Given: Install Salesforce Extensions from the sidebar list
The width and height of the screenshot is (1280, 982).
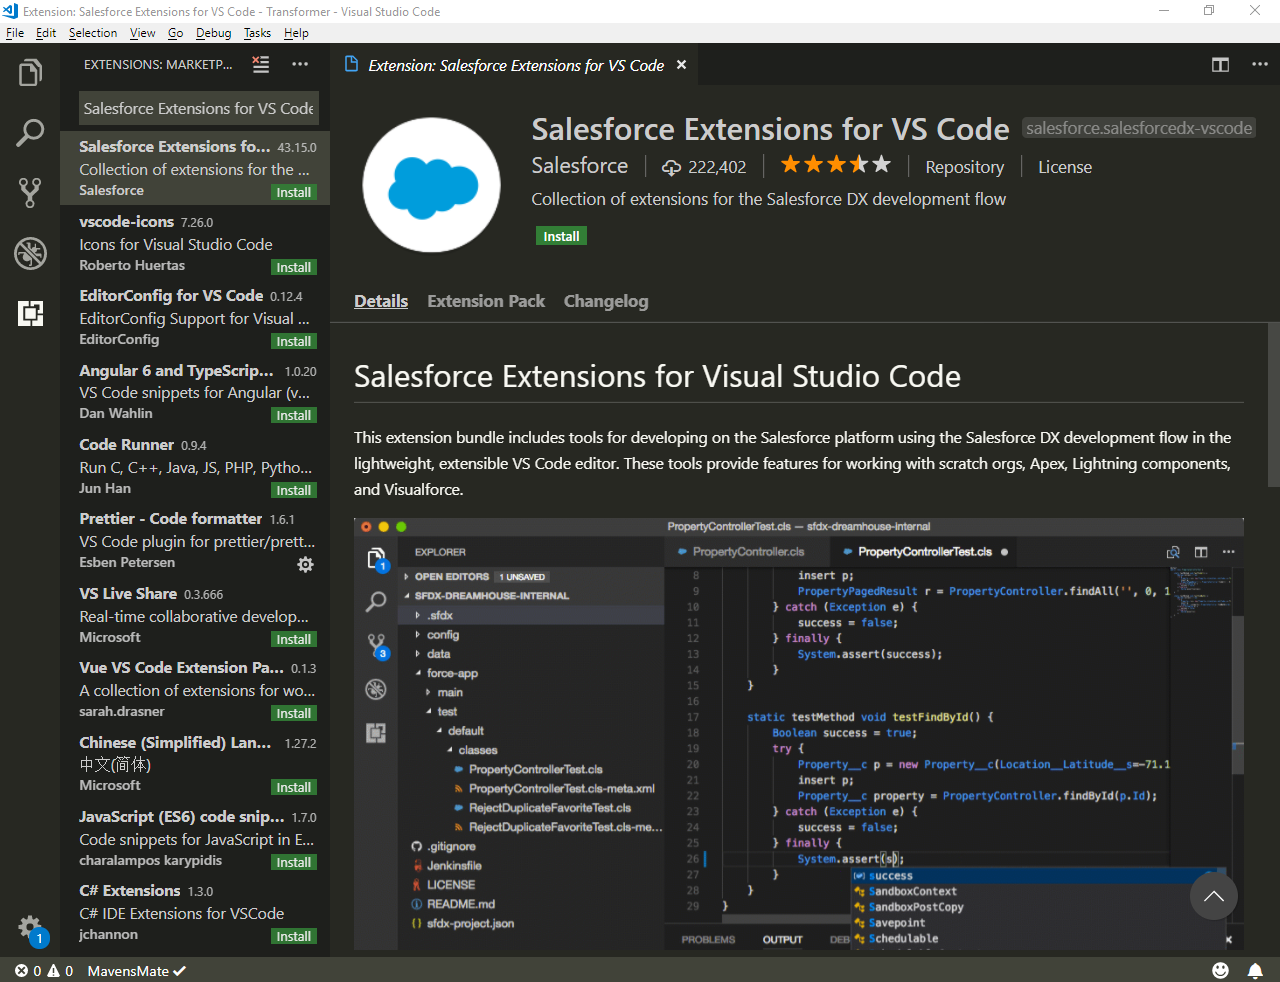Looking at the screenshot, I should [294, 192].
